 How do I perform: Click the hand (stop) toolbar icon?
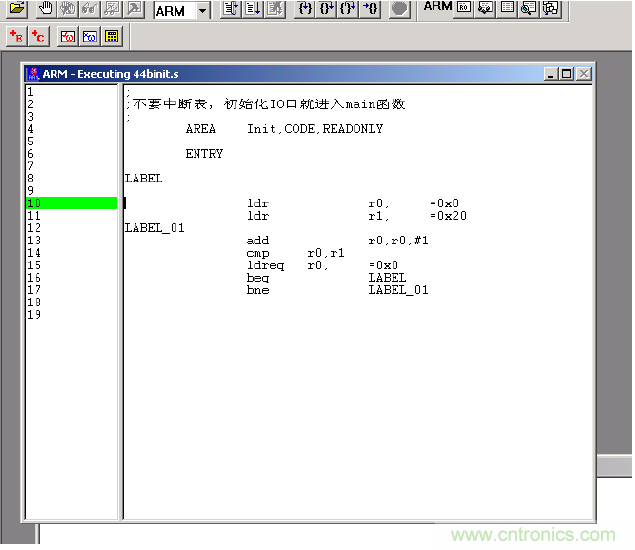(x=46, y=9)
